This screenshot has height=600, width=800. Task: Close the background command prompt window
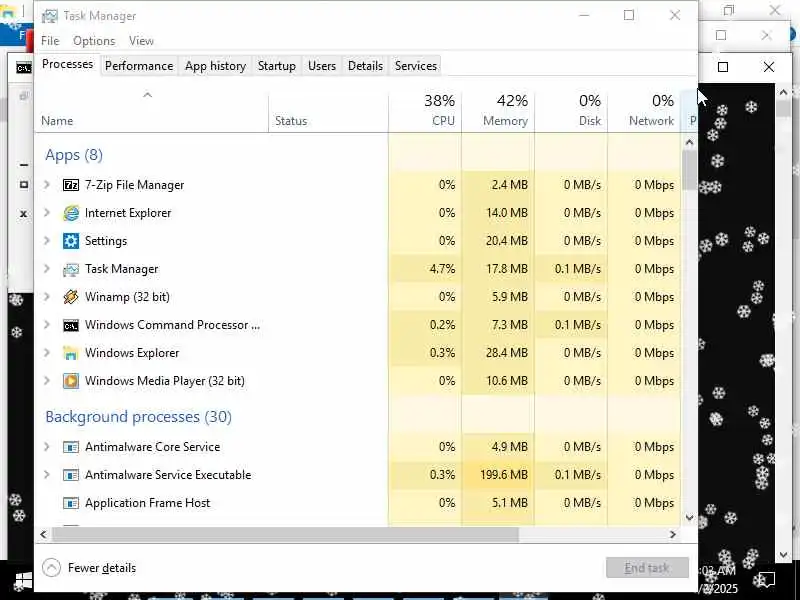click(769, 67)
